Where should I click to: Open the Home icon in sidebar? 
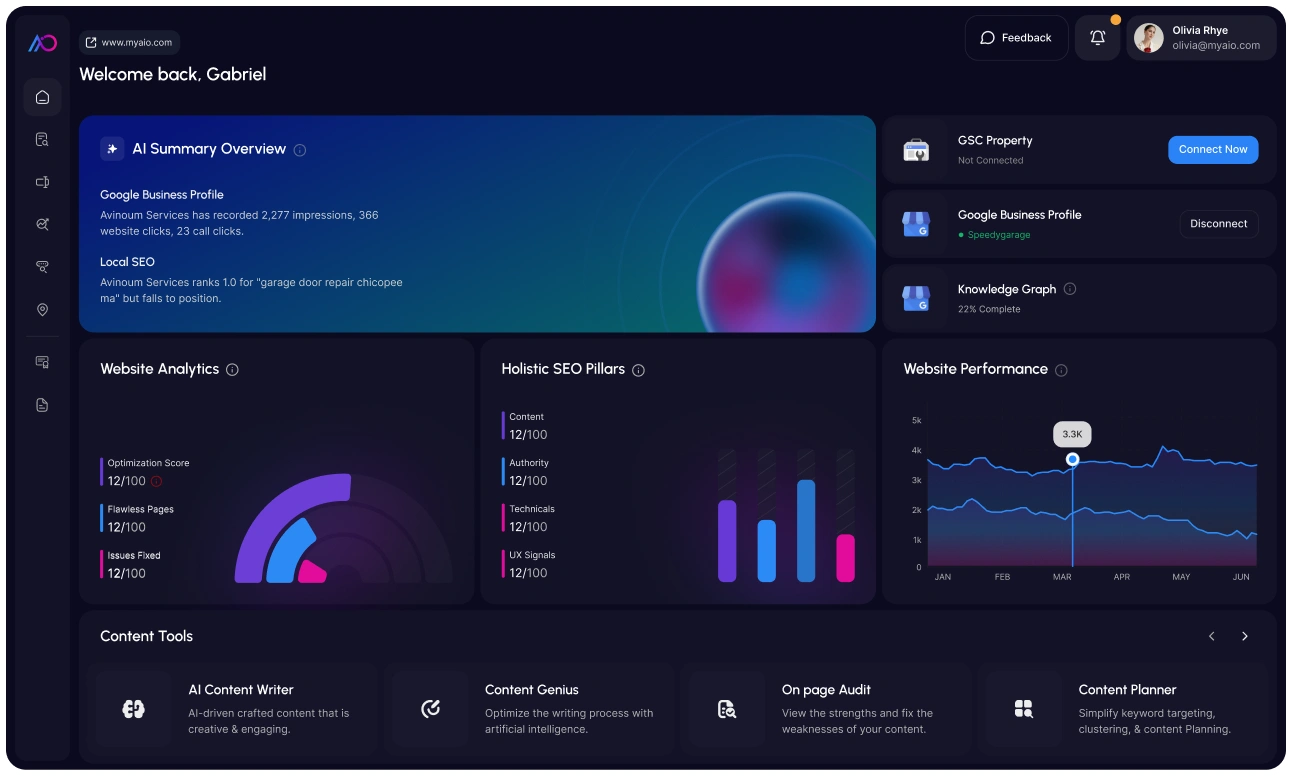tap(42, 97)
